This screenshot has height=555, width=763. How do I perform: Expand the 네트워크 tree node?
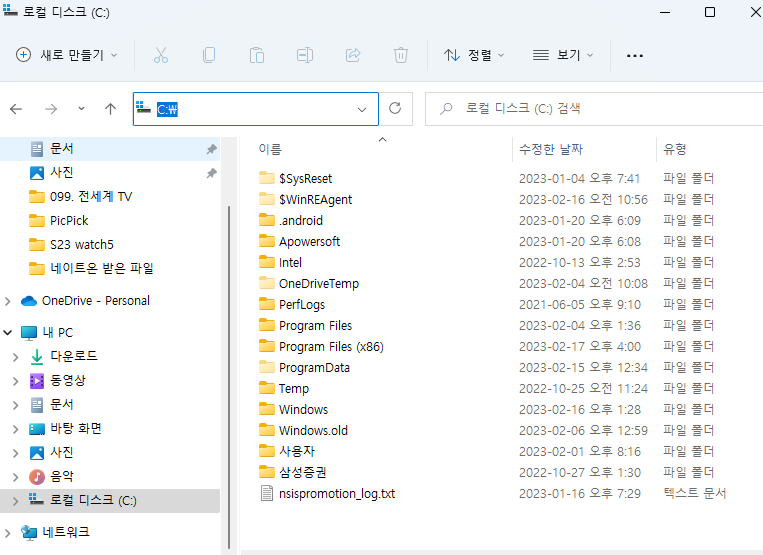tap(8, 533)
